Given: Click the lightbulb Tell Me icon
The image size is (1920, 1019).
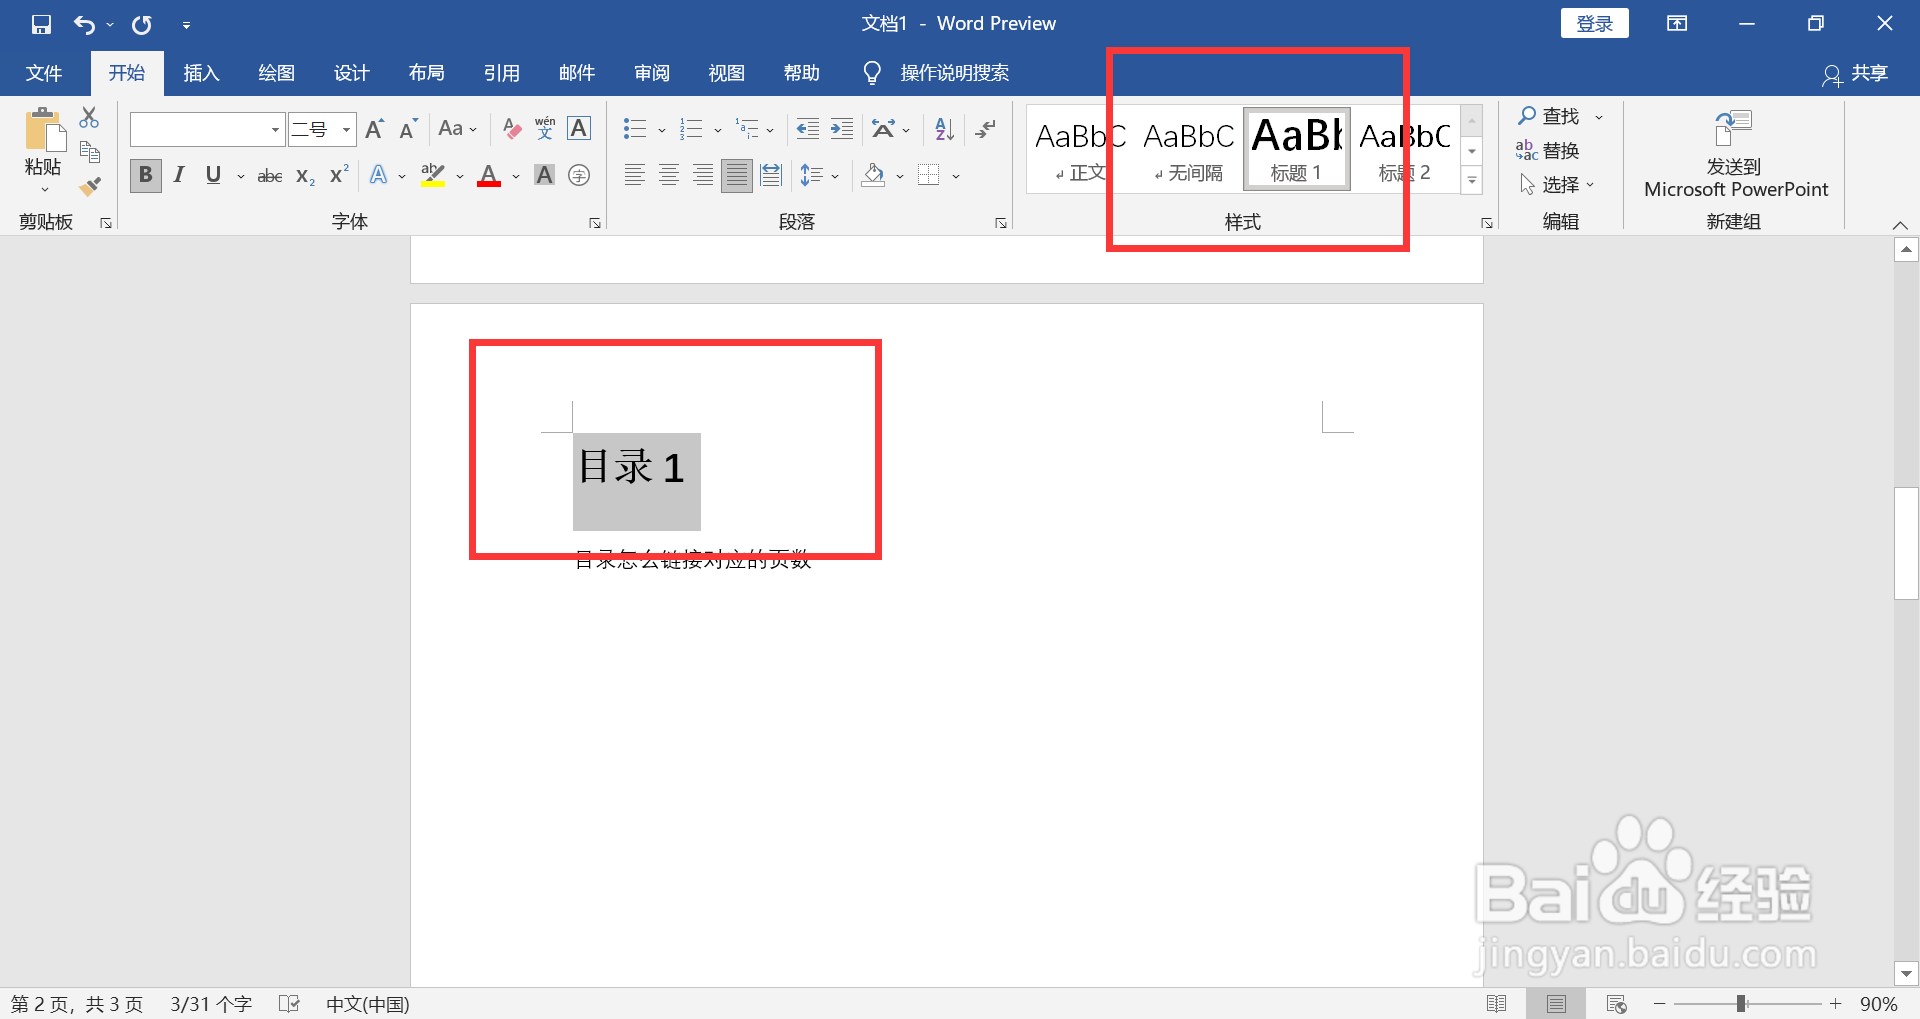Looking at the screenshot, I should (x=872, y=73).
